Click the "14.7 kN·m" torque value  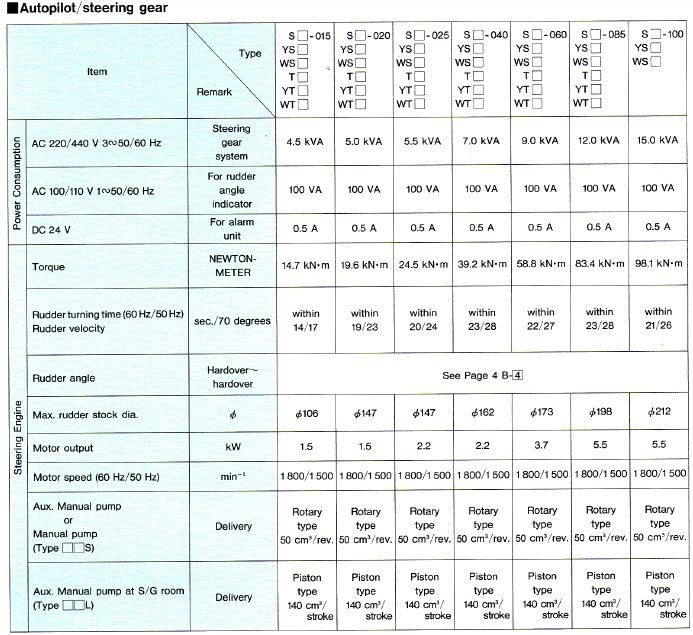pyautogui.click(x=305, y=266)
